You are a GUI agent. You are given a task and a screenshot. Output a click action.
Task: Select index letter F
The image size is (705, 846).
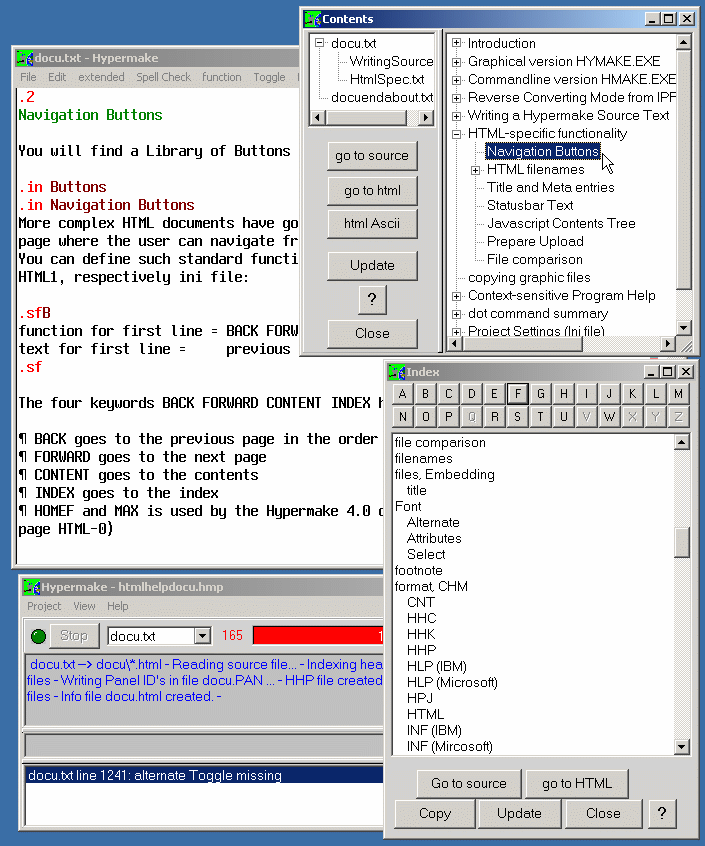(x=518, y=394)
